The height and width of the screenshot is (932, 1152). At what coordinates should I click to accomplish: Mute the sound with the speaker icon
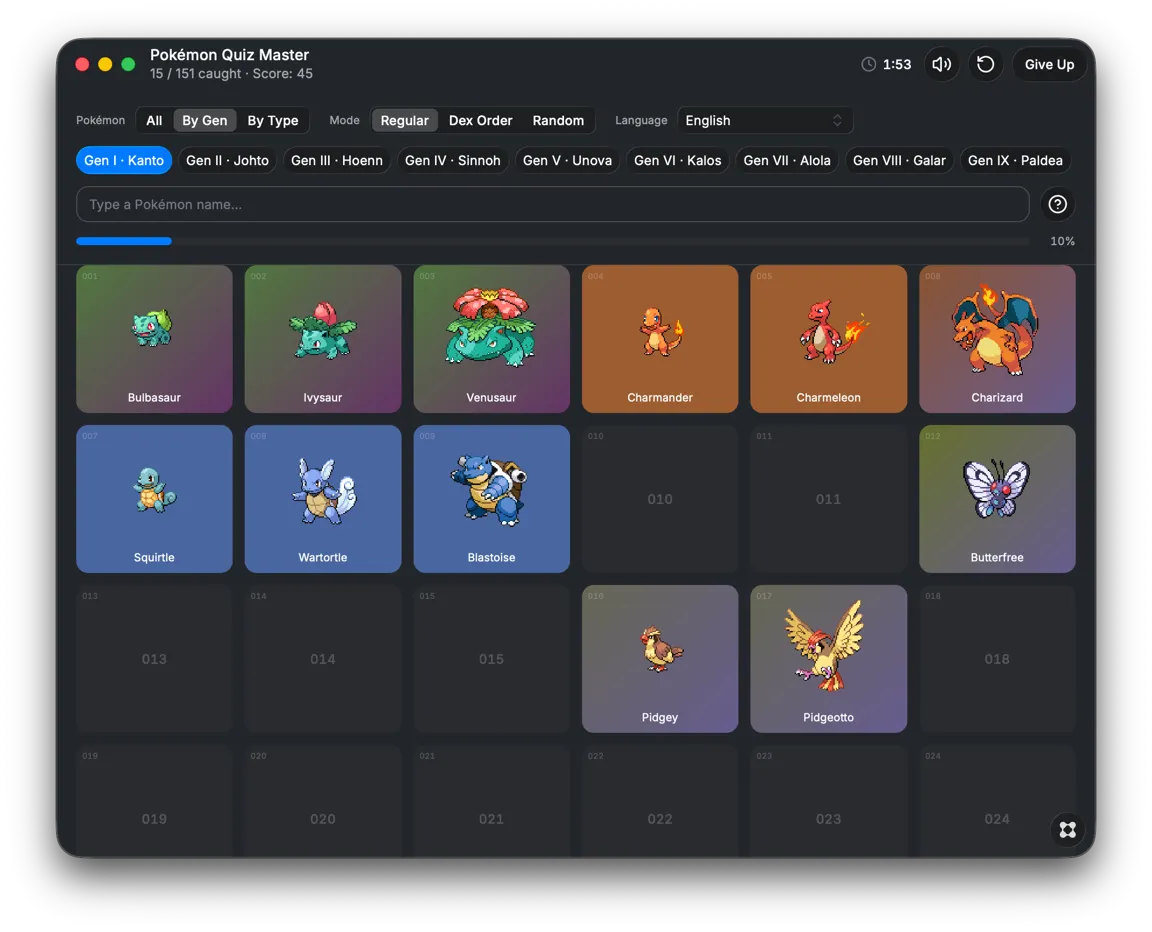pos(941,65)
